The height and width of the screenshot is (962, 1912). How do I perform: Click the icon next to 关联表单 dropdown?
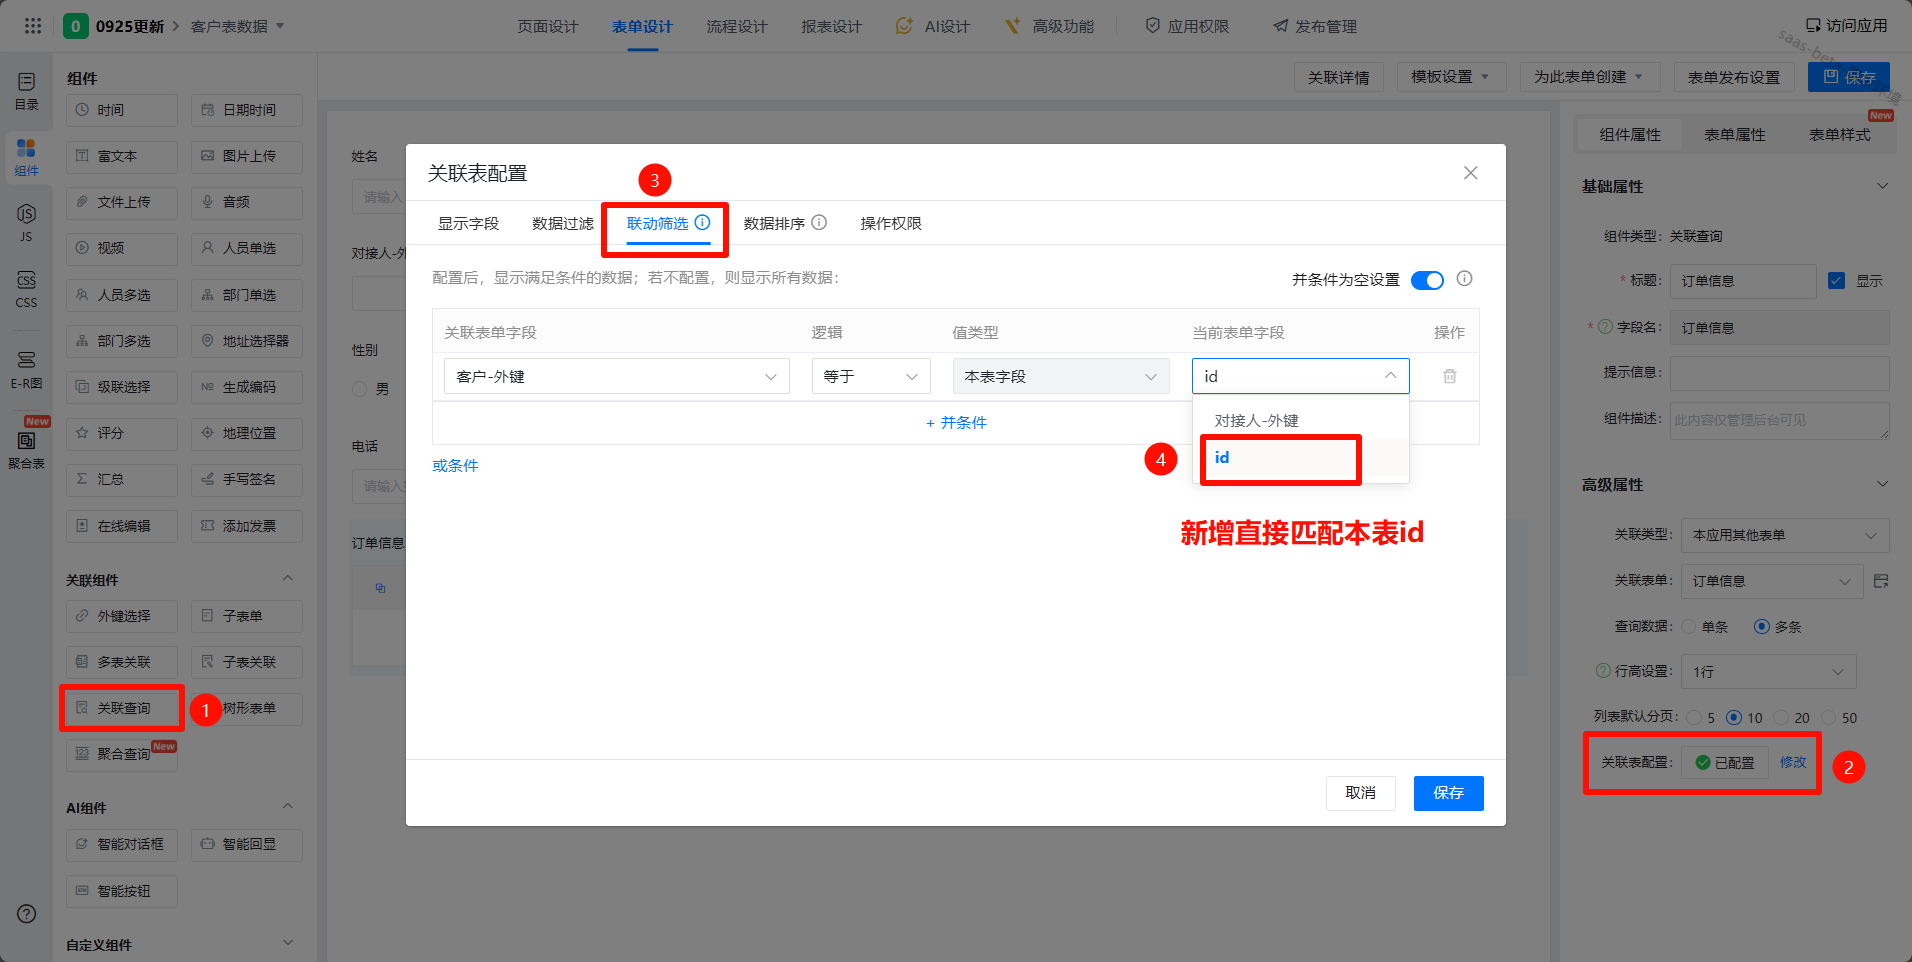1881,581
